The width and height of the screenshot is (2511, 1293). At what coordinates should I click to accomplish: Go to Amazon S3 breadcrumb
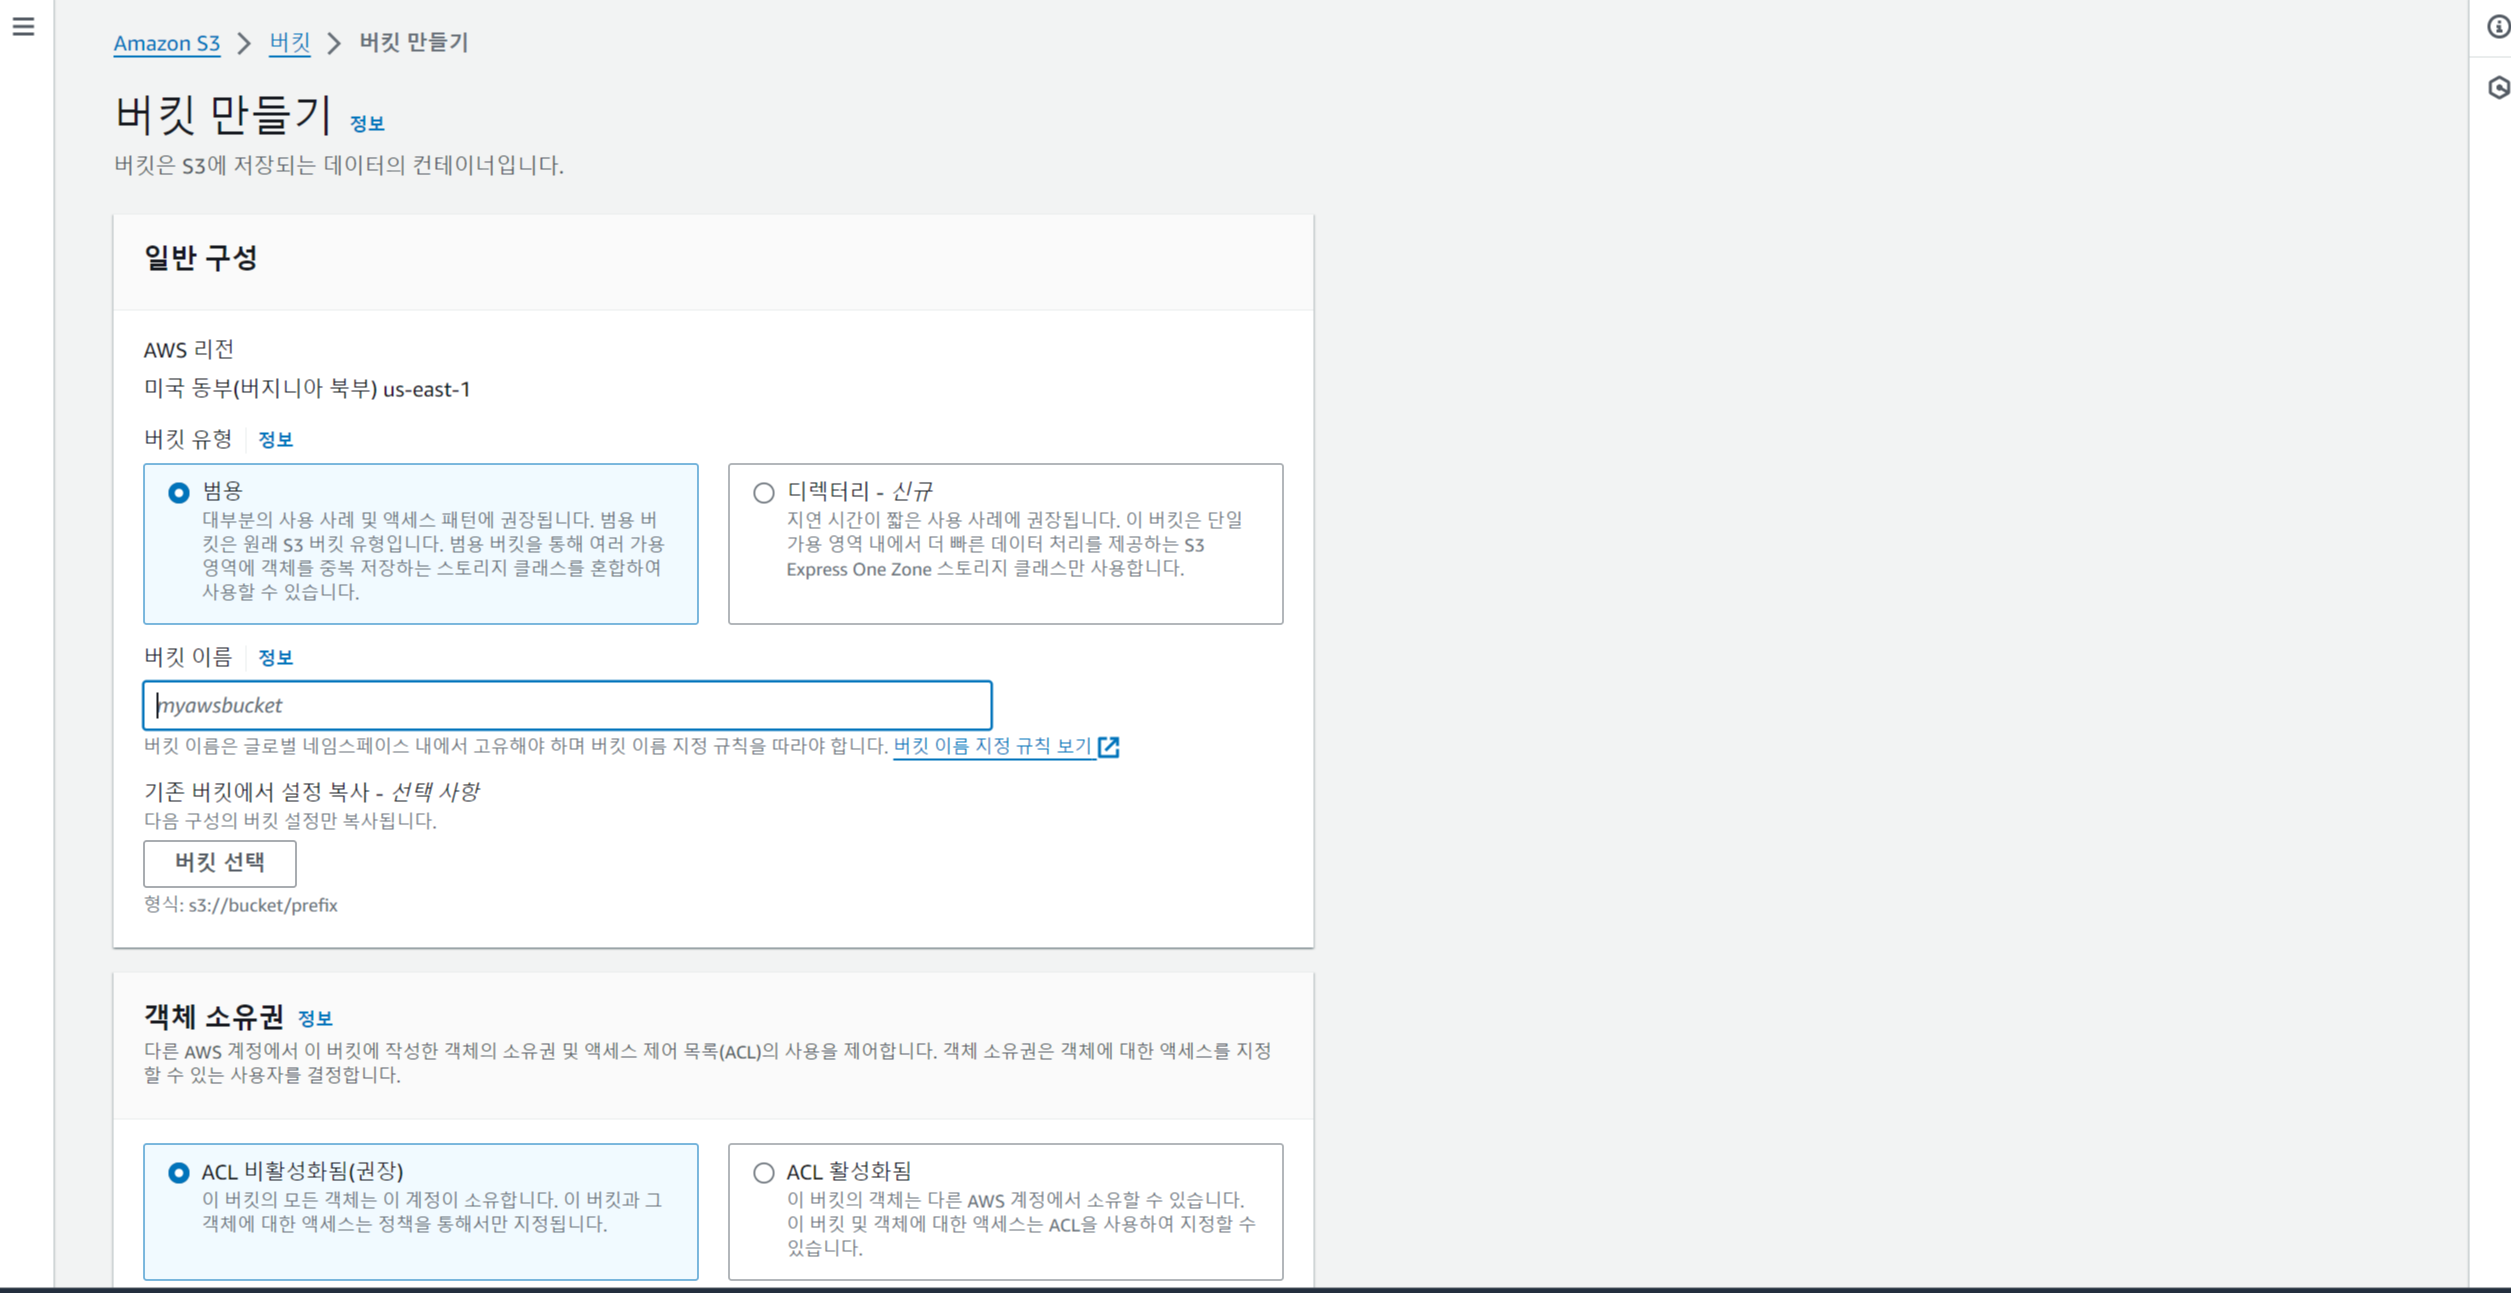(x=166, y=43)
